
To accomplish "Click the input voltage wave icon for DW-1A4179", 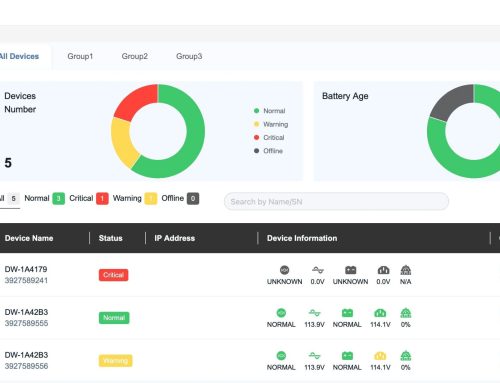I will 318,270.
